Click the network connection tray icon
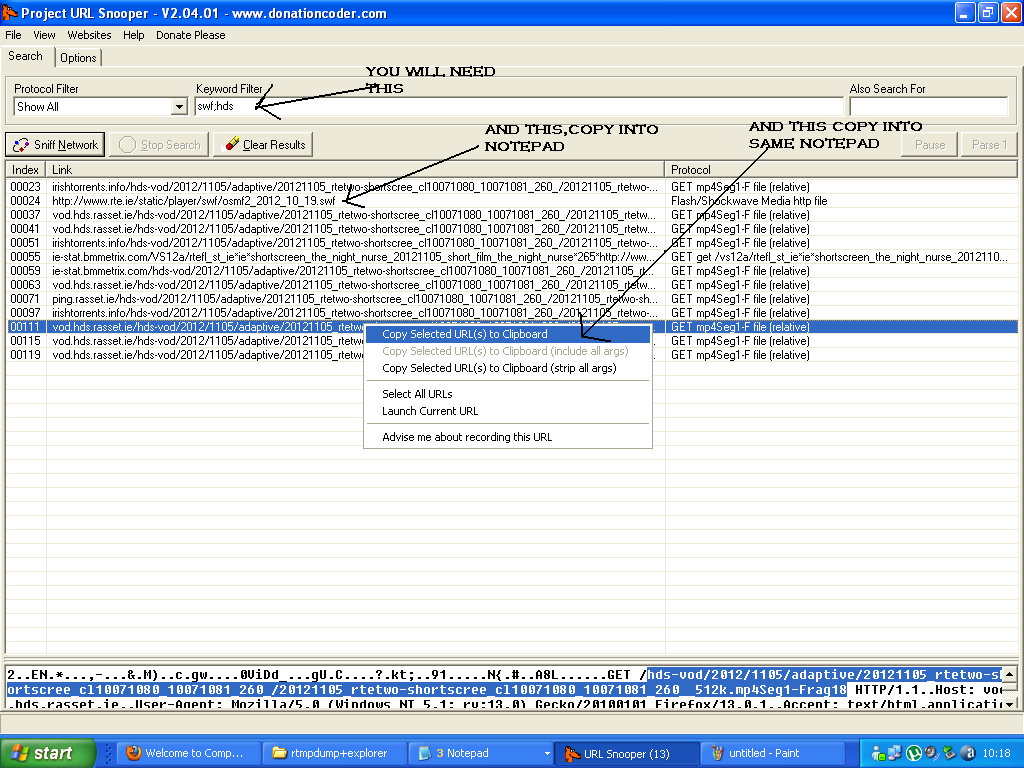 [x=894, y=753]
